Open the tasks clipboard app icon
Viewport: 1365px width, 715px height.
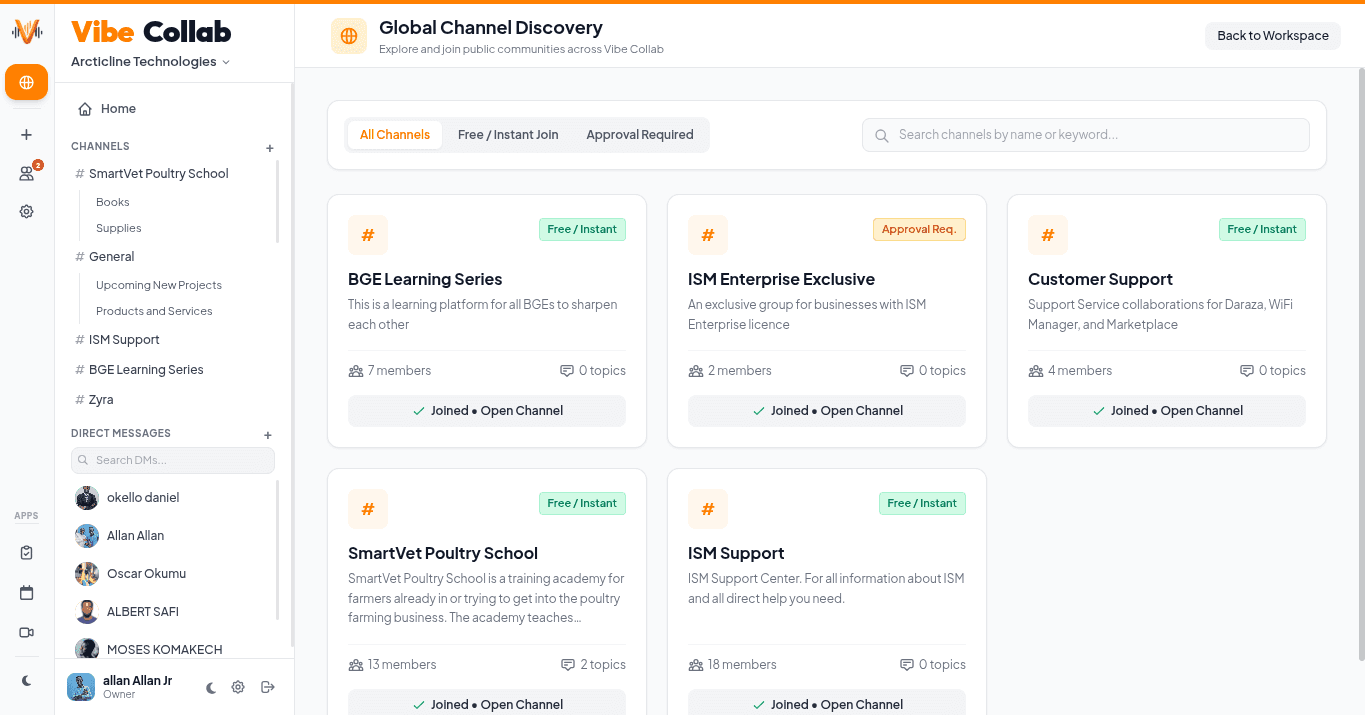(26, 553)
